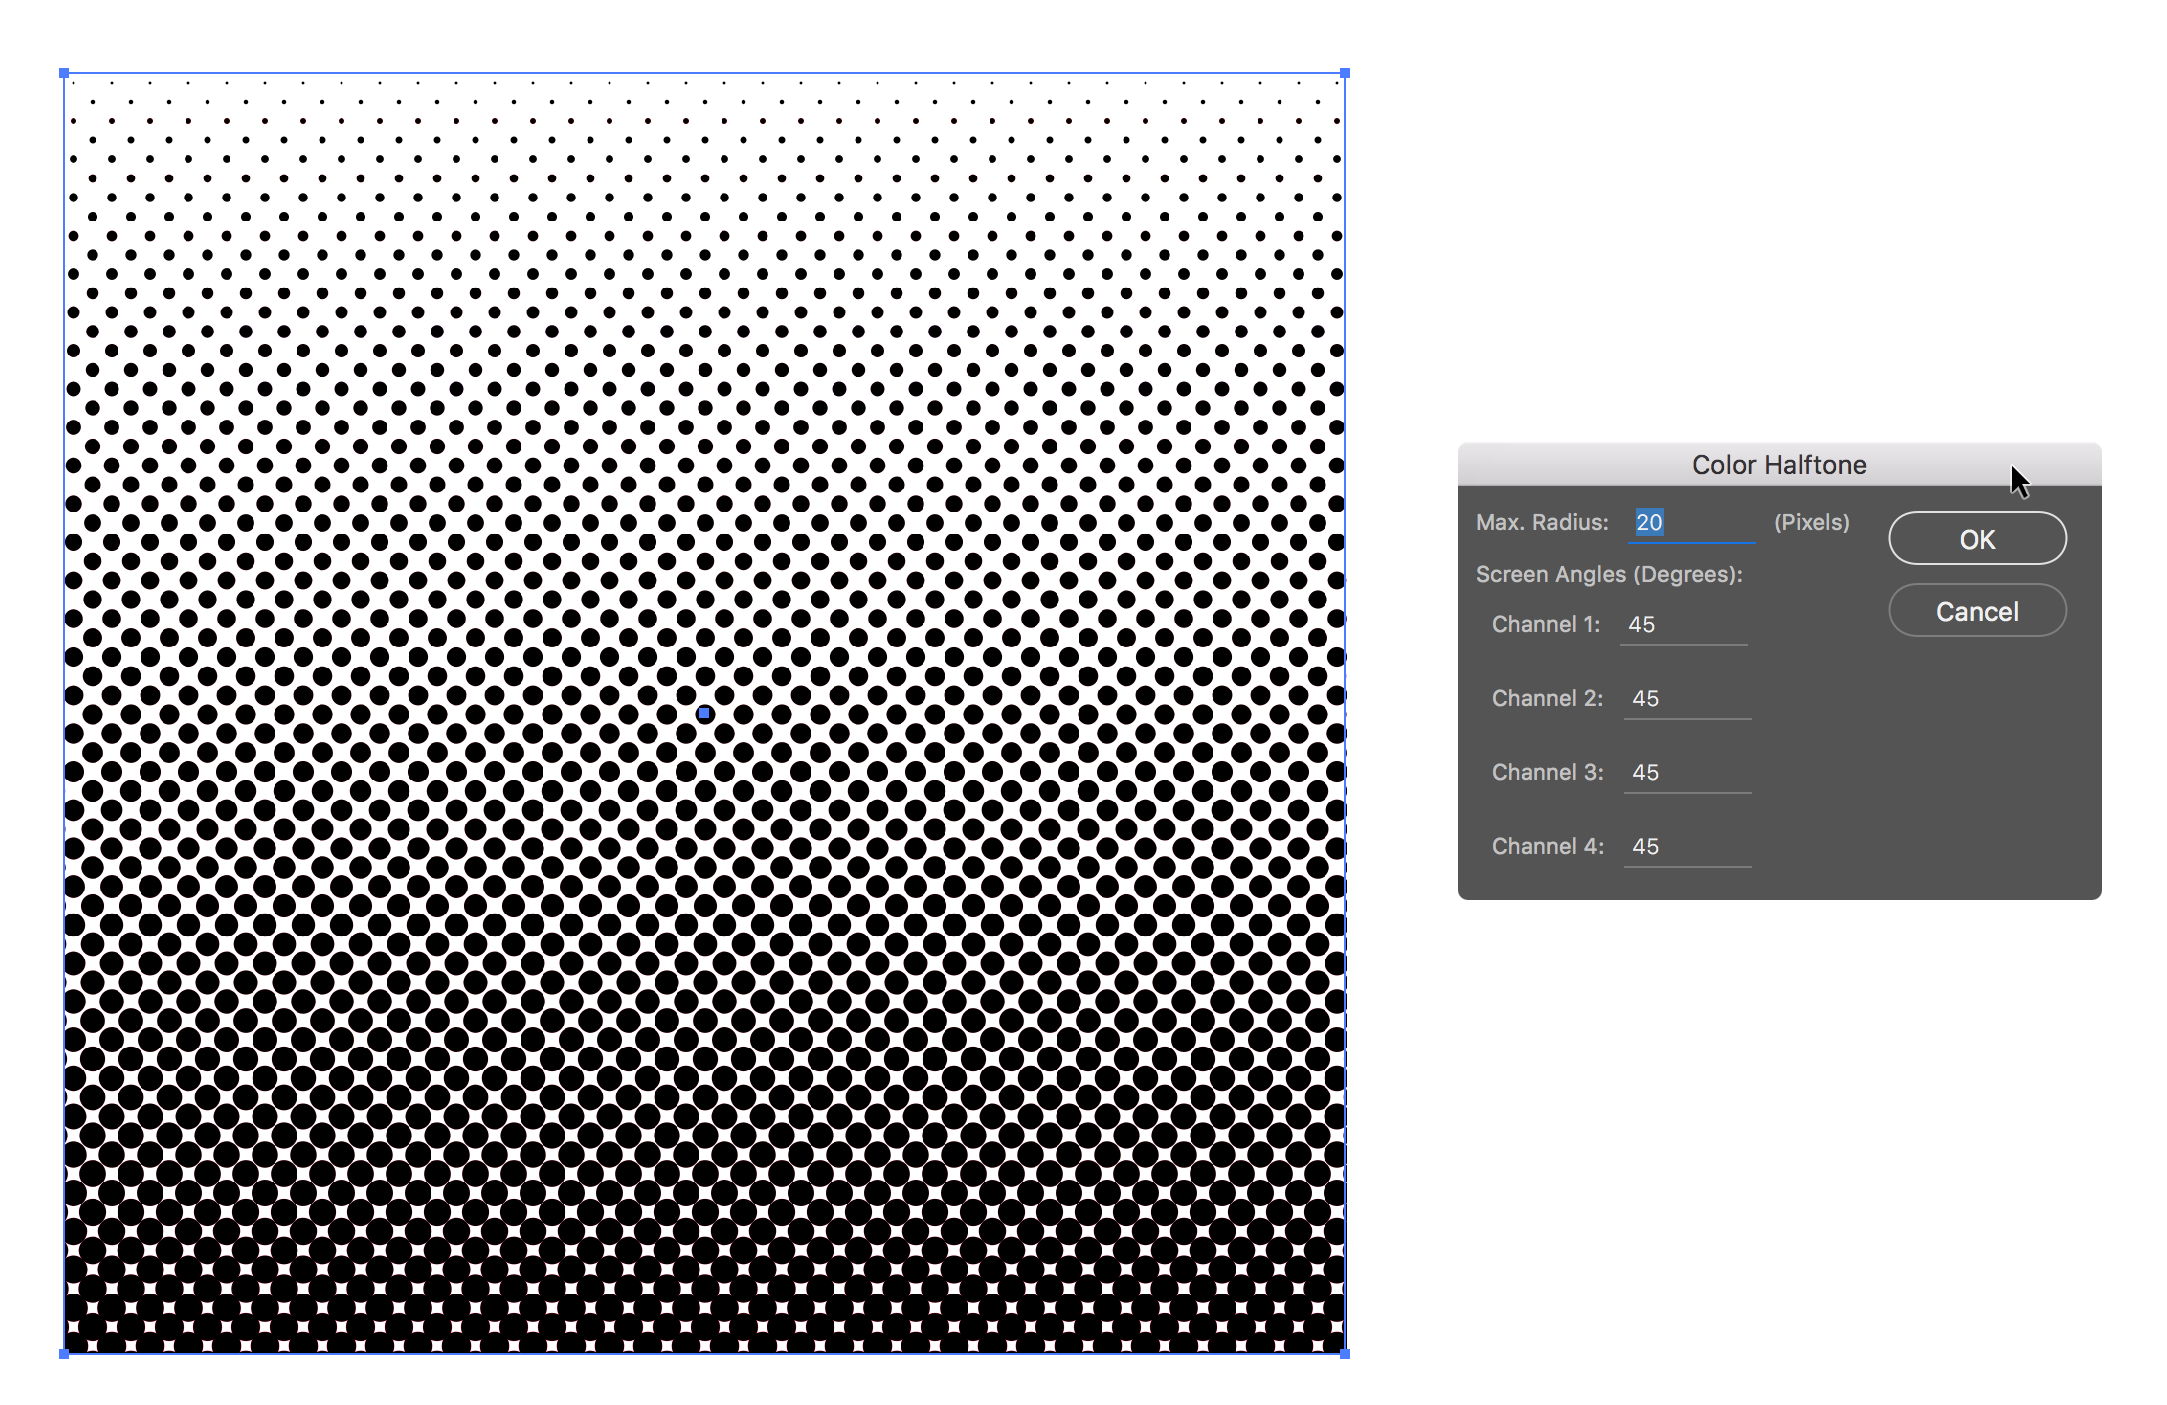2167x1405 pixels.
Task: Click the (Pixels) unit label
Action: (x=1811, y=523)
